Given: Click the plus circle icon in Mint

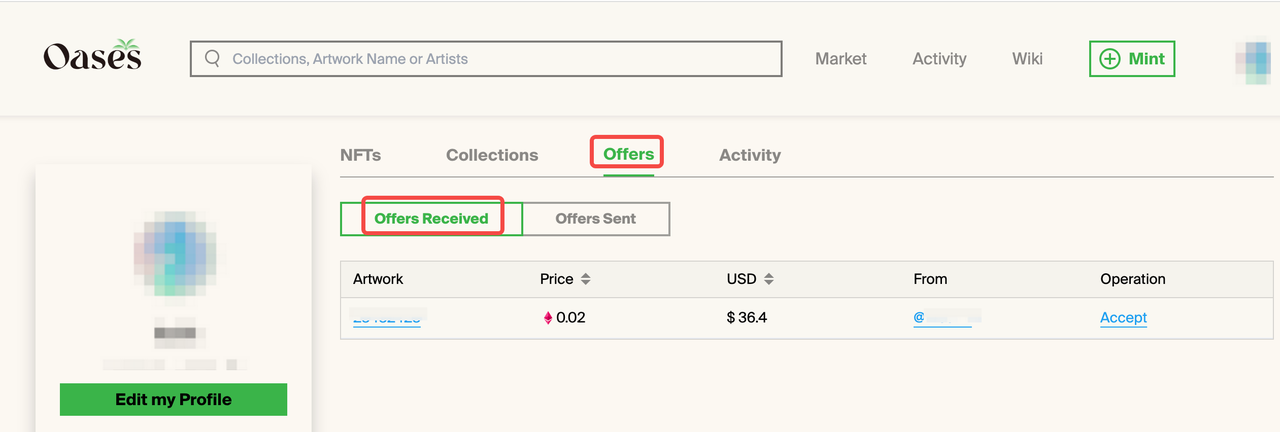Looking at the screenshot, I should pyautogui.click(x=1110, y=59).
